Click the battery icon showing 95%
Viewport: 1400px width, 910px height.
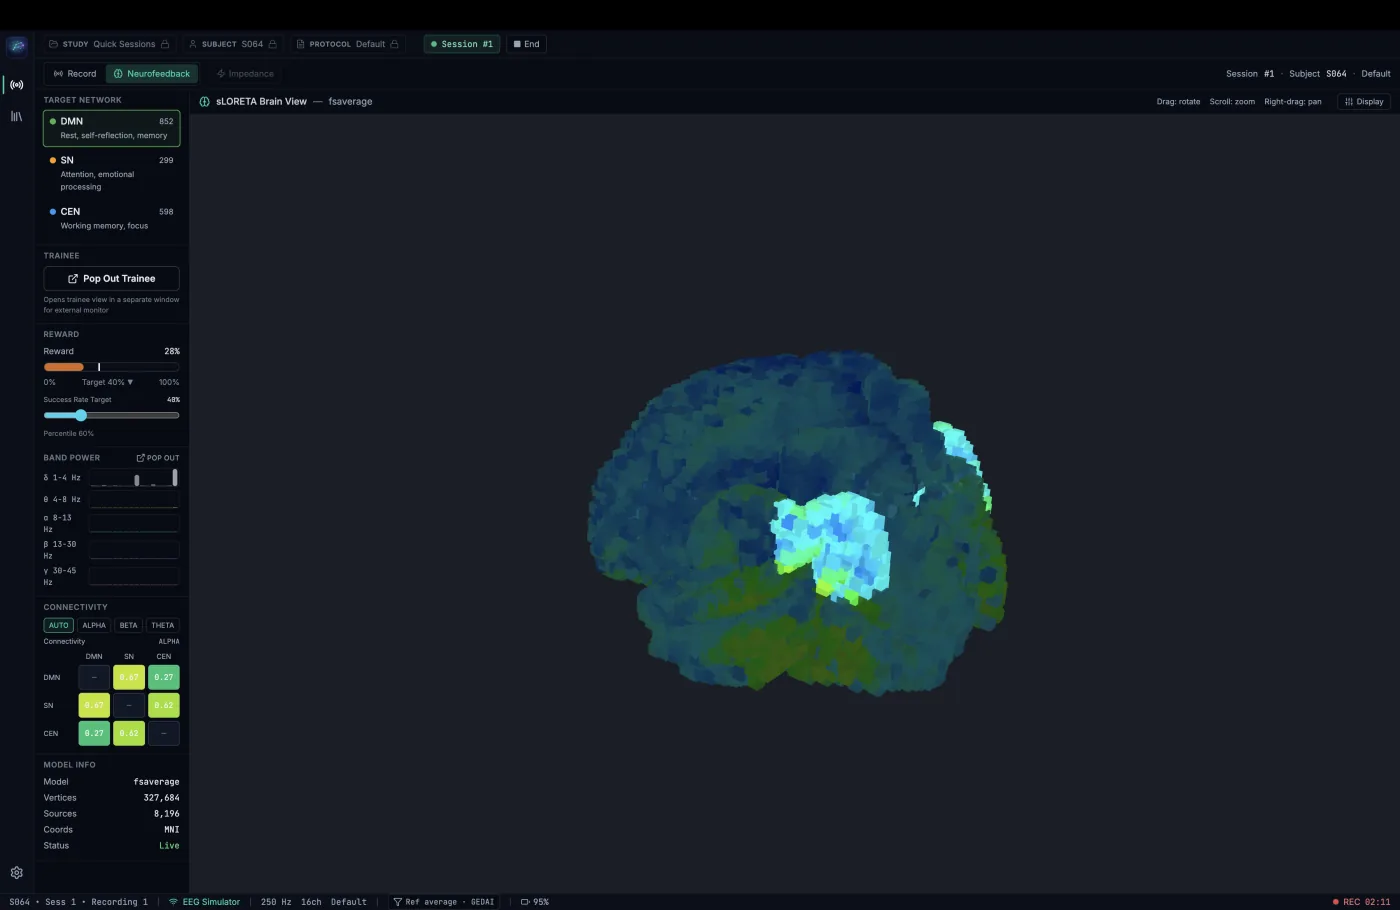pyautogui.click(x=525, y=902)
